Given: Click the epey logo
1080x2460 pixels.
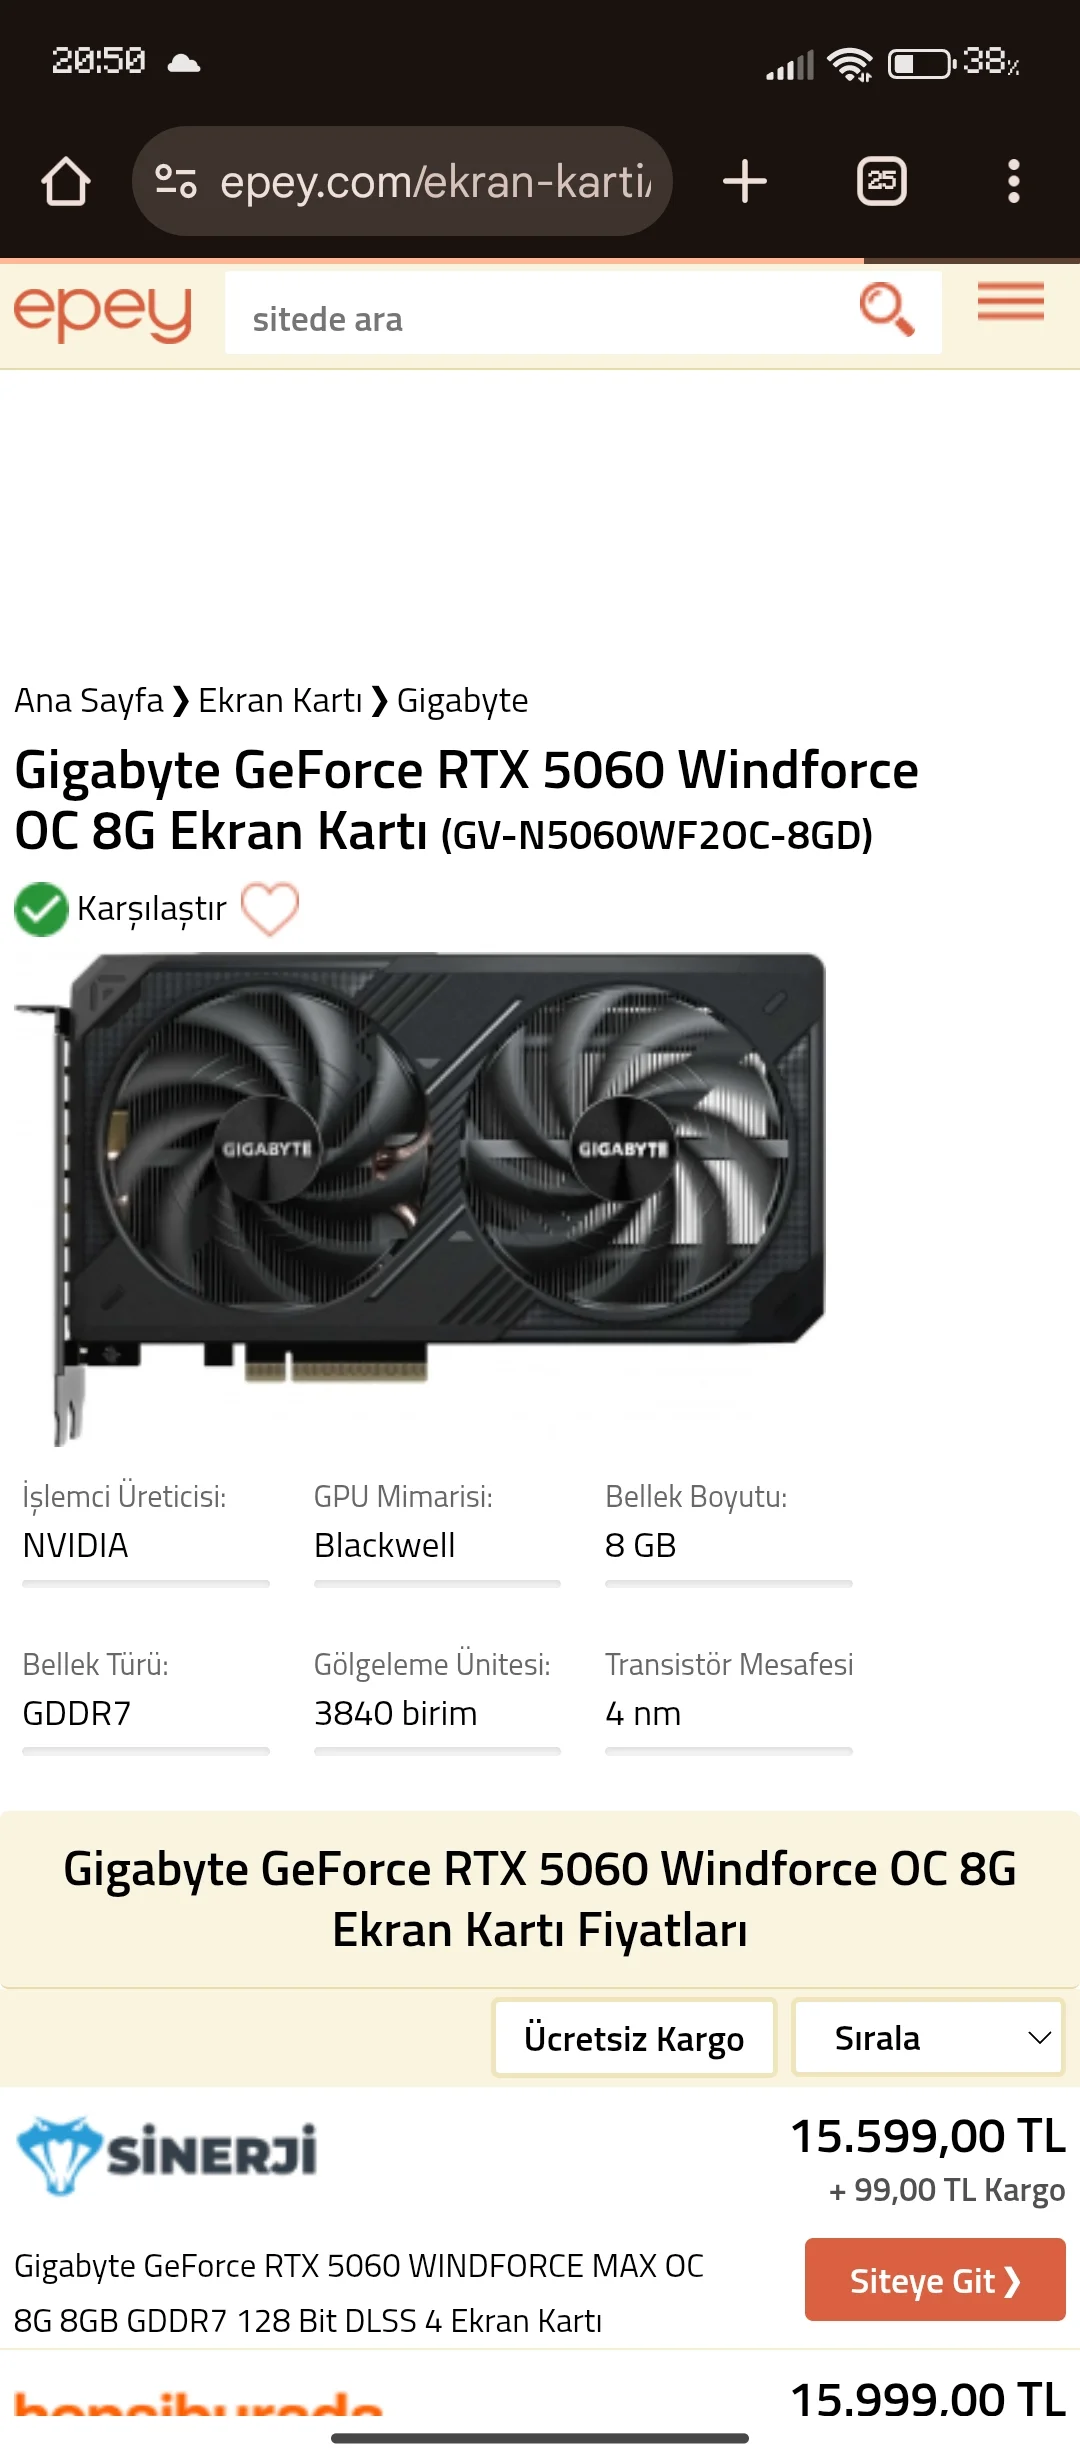Looking at the screenshot, I should coord(103,312).
